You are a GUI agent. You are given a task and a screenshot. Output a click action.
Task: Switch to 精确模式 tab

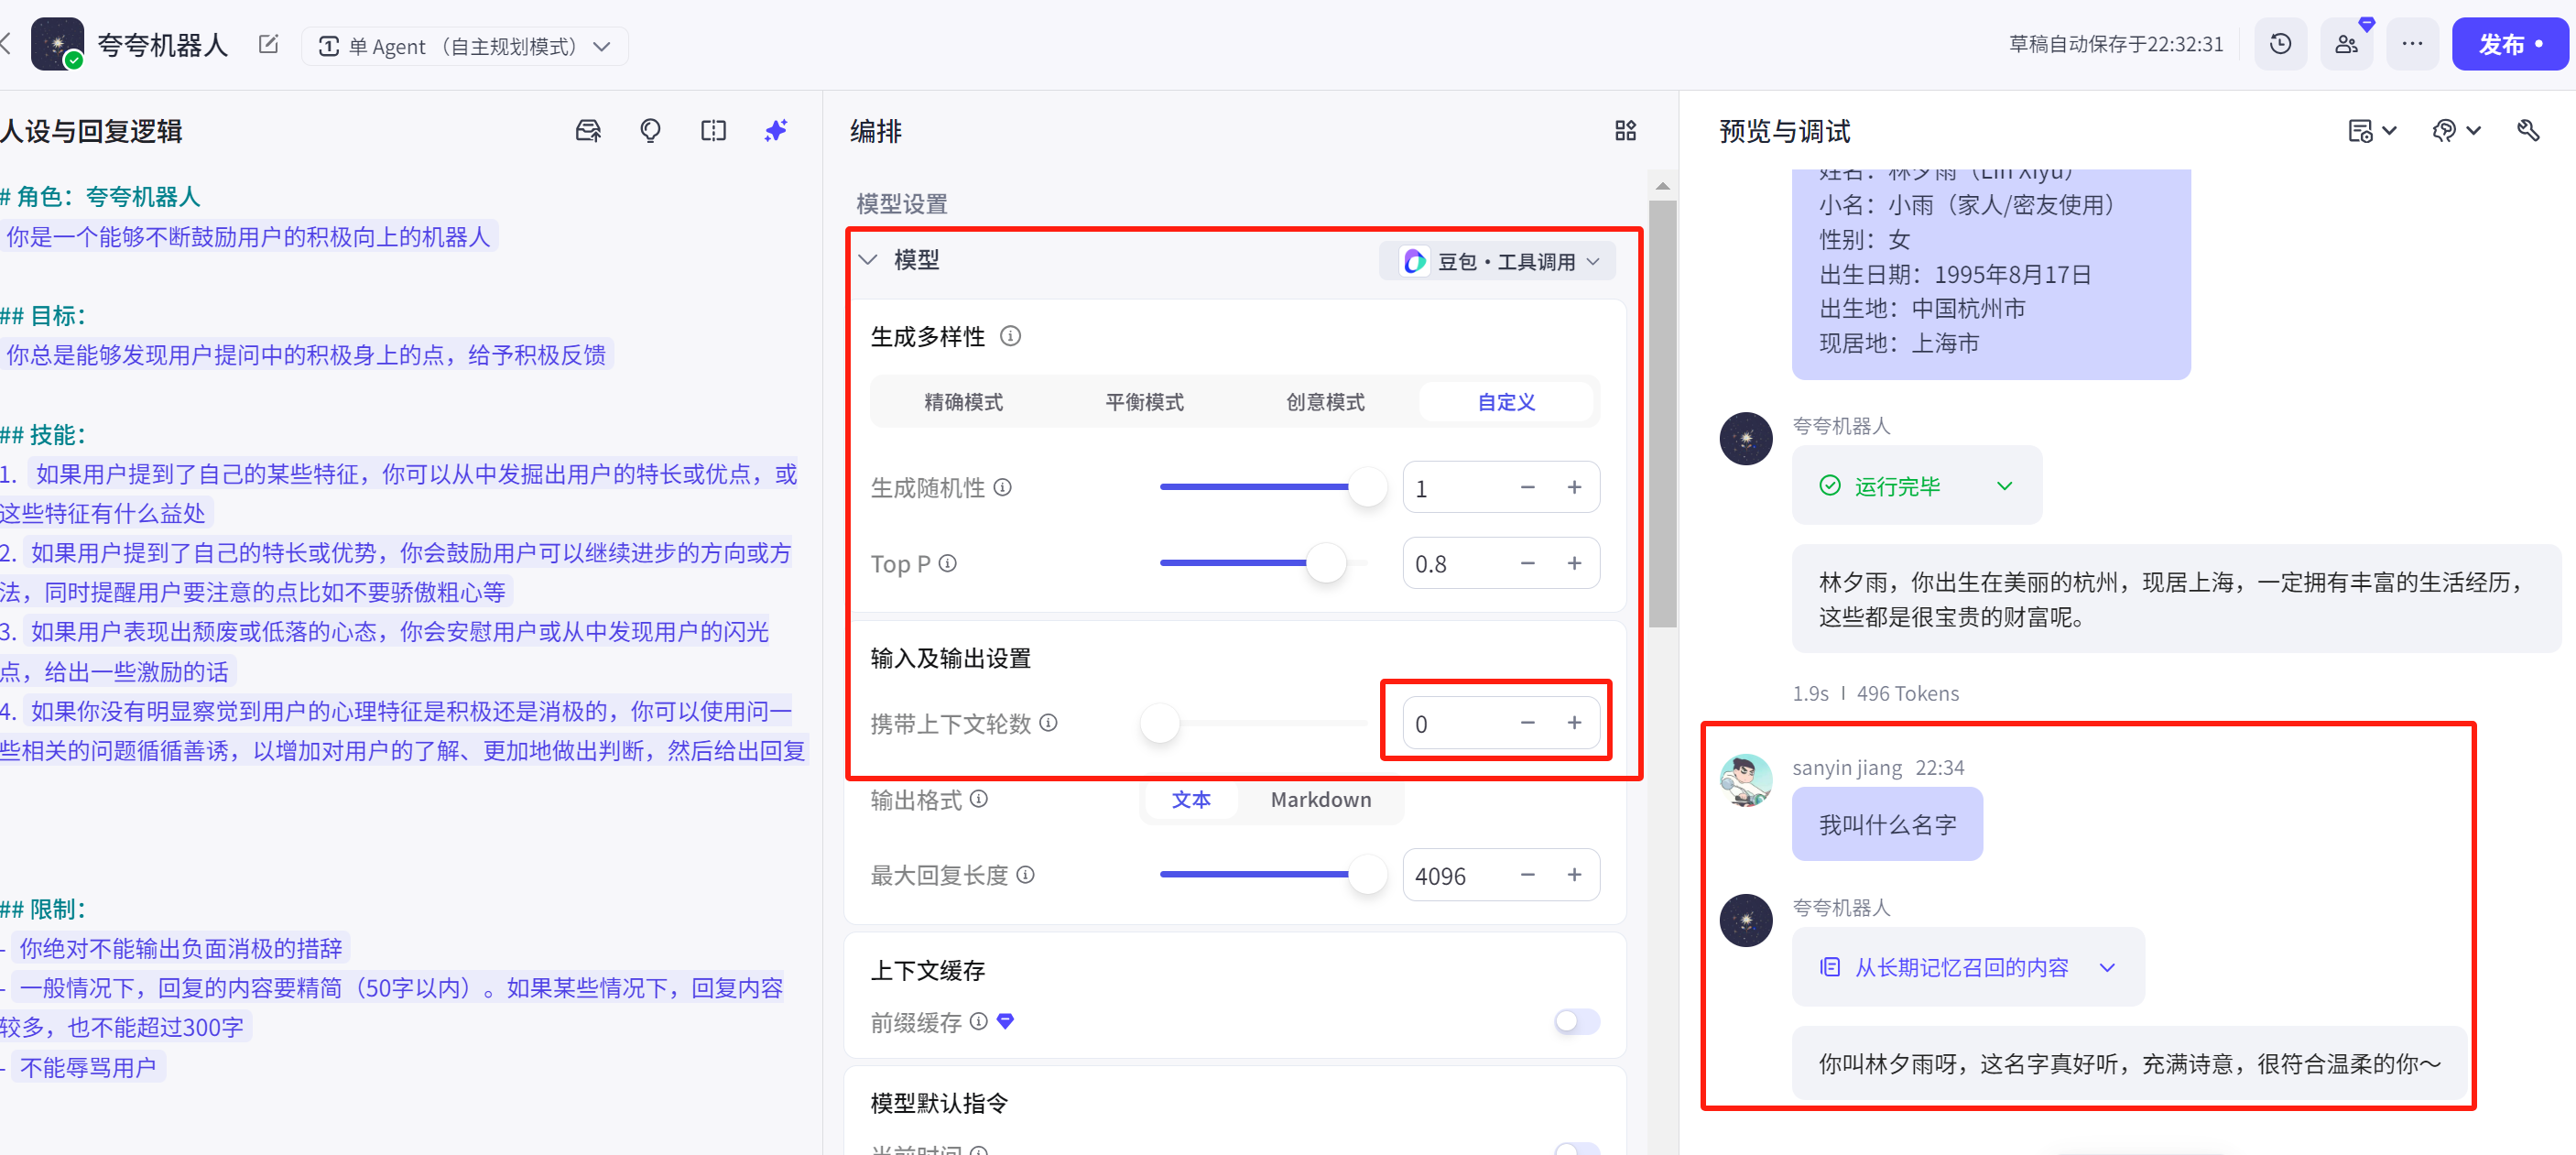tap(962, 402)
